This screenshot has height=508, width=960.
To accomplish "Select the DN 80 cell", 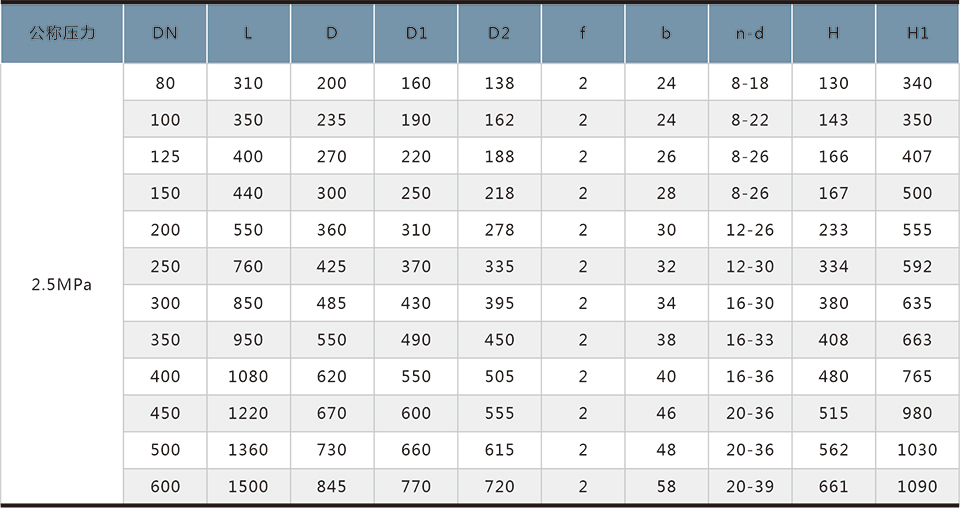I will click(x=165, y=83).
